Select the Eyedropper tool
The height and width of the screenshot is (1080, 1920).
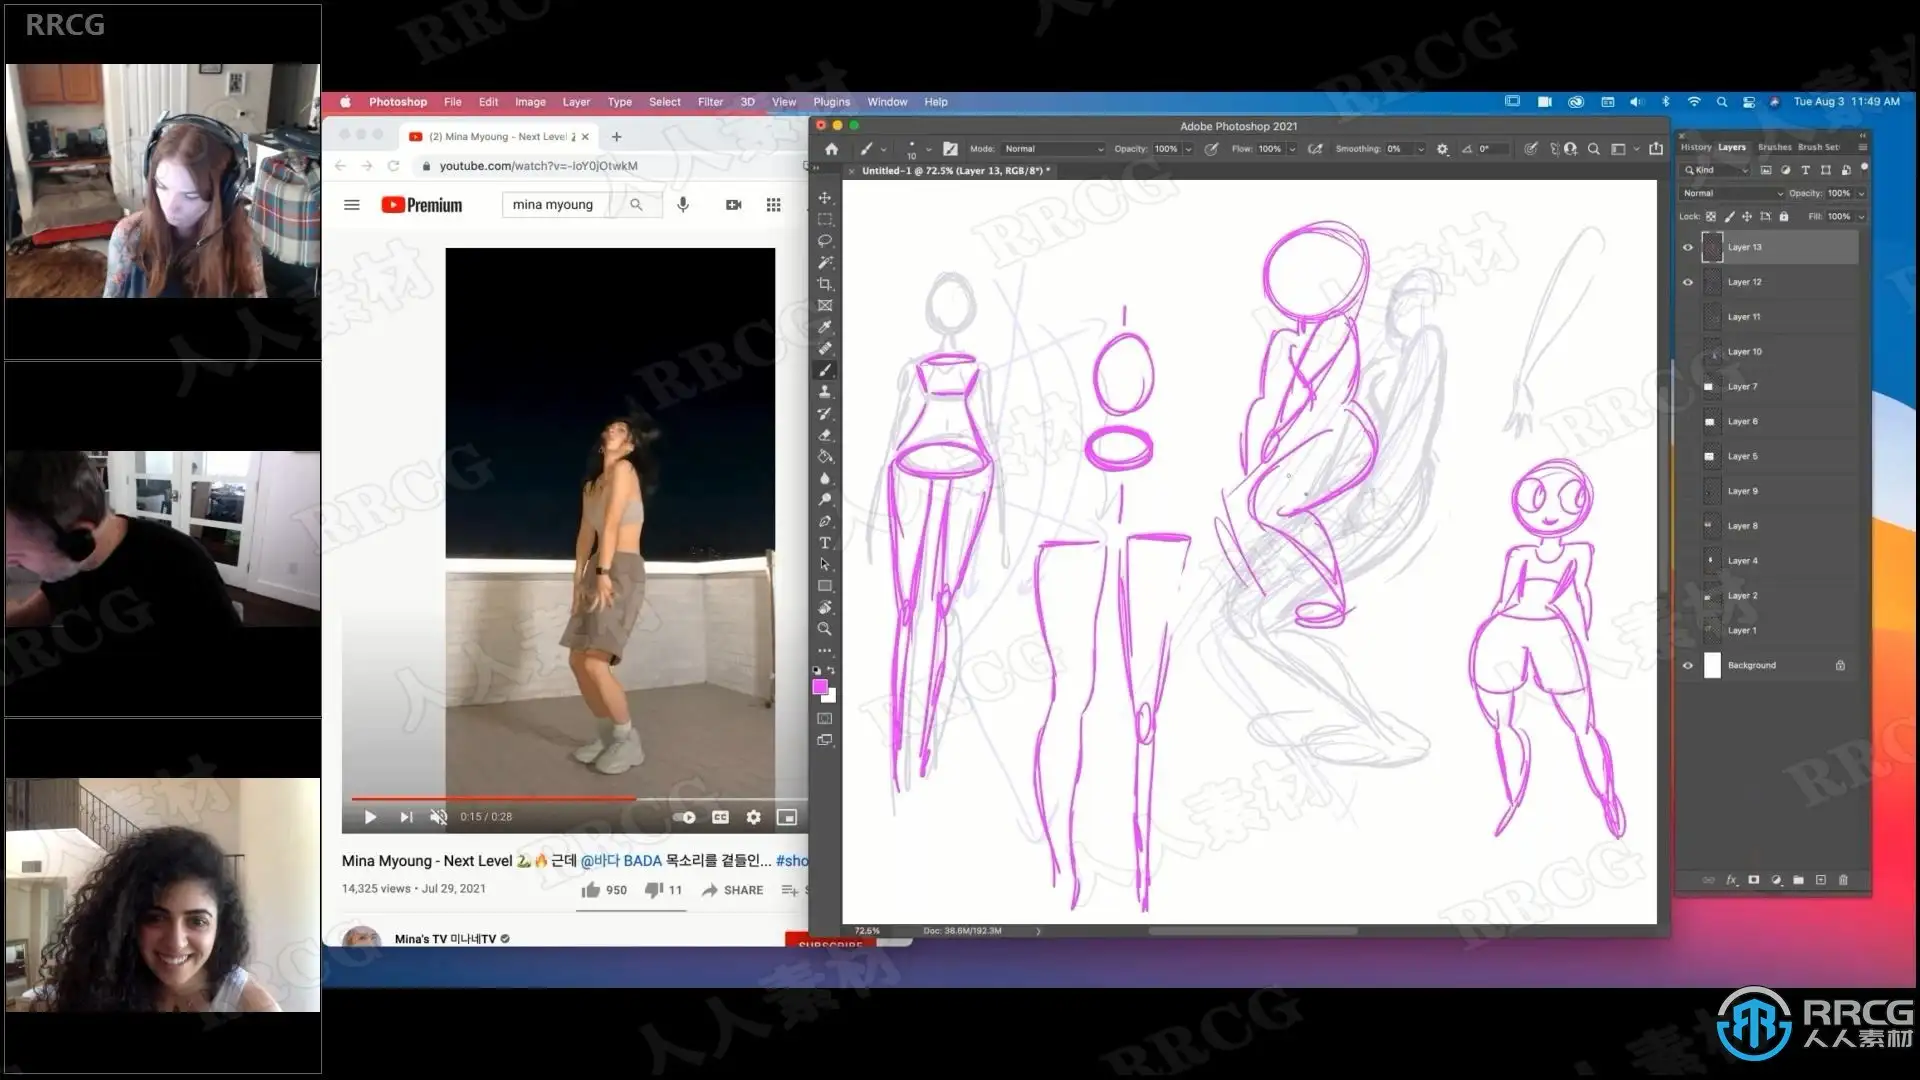(x=825, y=327)
